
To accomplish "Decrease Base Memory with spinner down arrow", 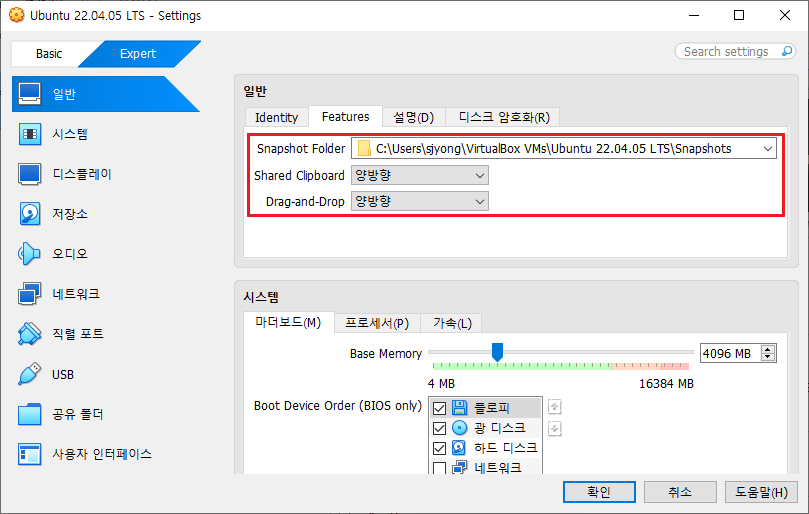I will click(768, 357).
